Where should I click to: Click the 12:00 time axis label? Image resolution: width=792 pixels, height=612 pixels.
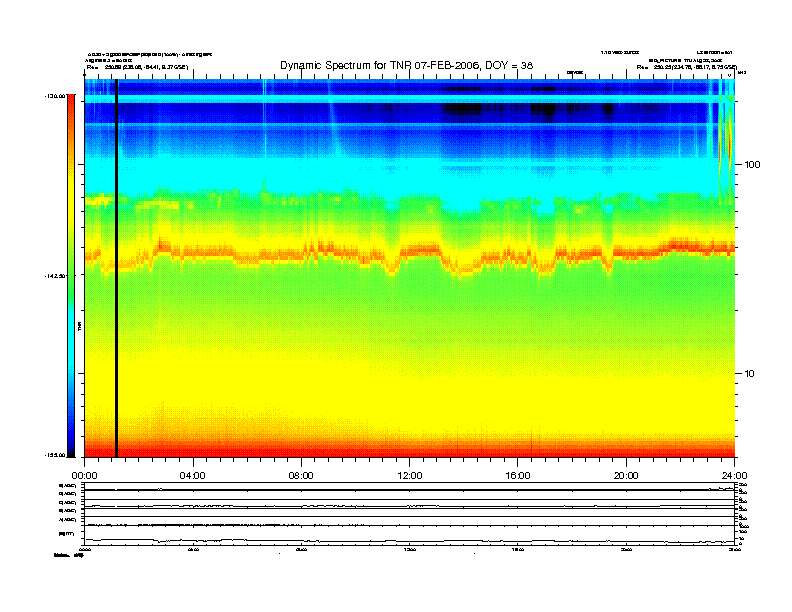tap(410, 476)
